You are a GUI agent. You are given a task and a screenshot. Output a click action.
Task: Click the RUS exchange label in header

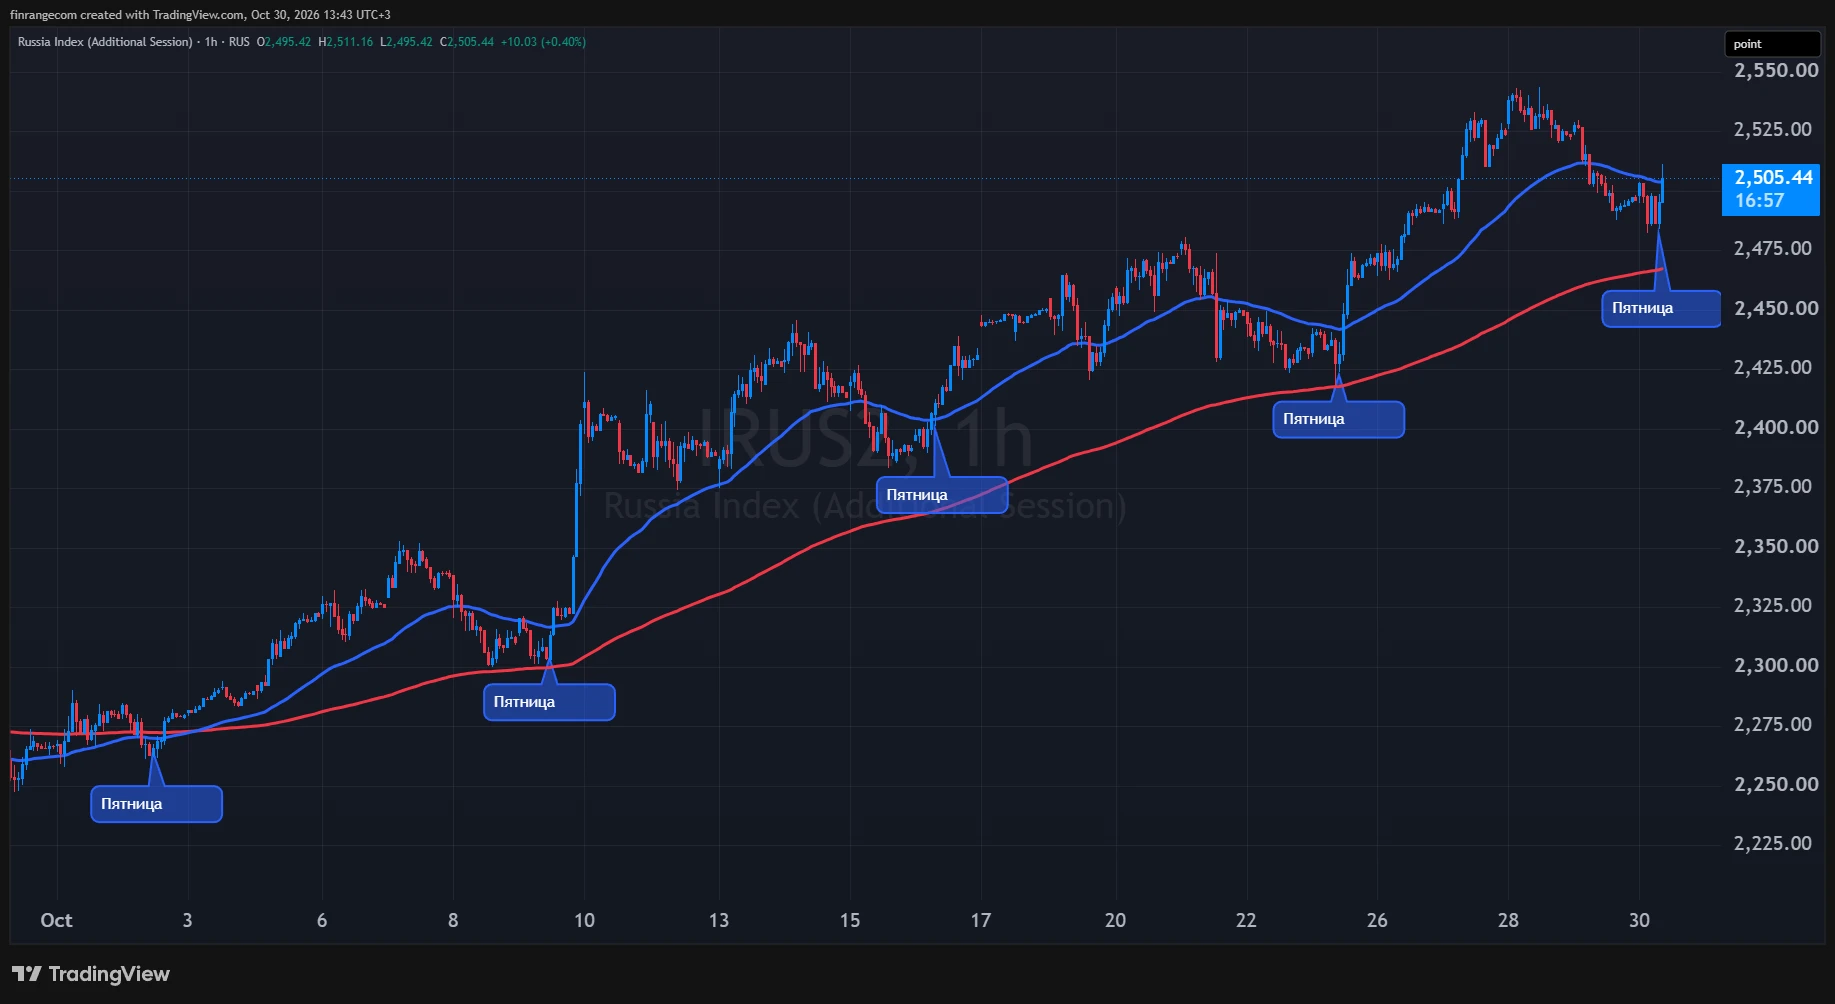point(239,42)
